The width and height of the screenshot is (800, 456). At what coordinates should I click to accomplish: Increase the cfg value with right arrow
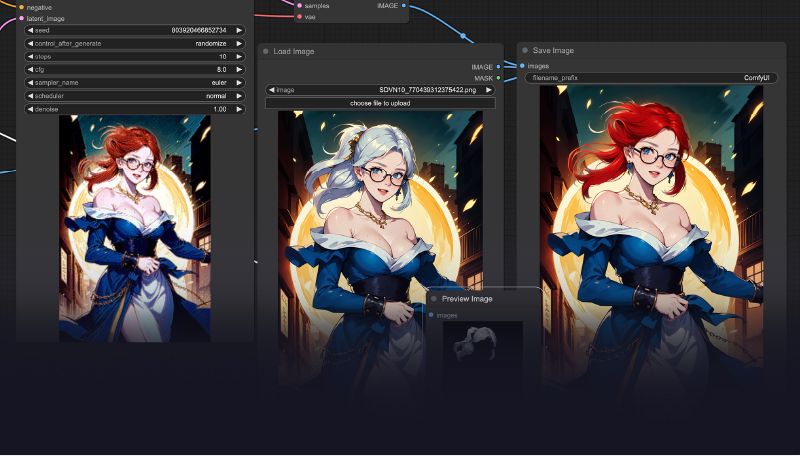pyautogui.click(x=239, y=69)
